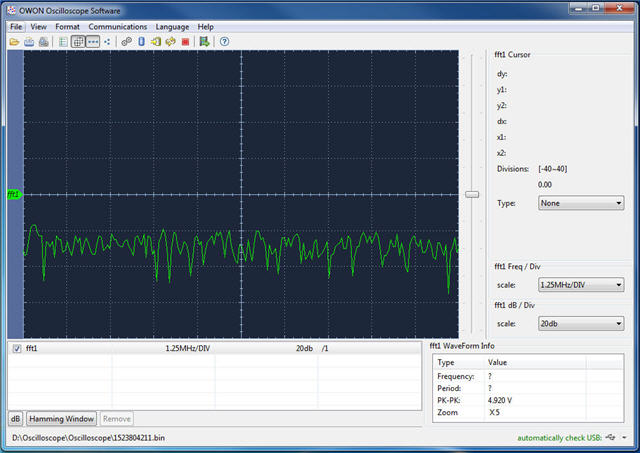Open the fft1 dB/Div scale dropdown
Screen dimensions: 640x453
[x=581, y=324]
